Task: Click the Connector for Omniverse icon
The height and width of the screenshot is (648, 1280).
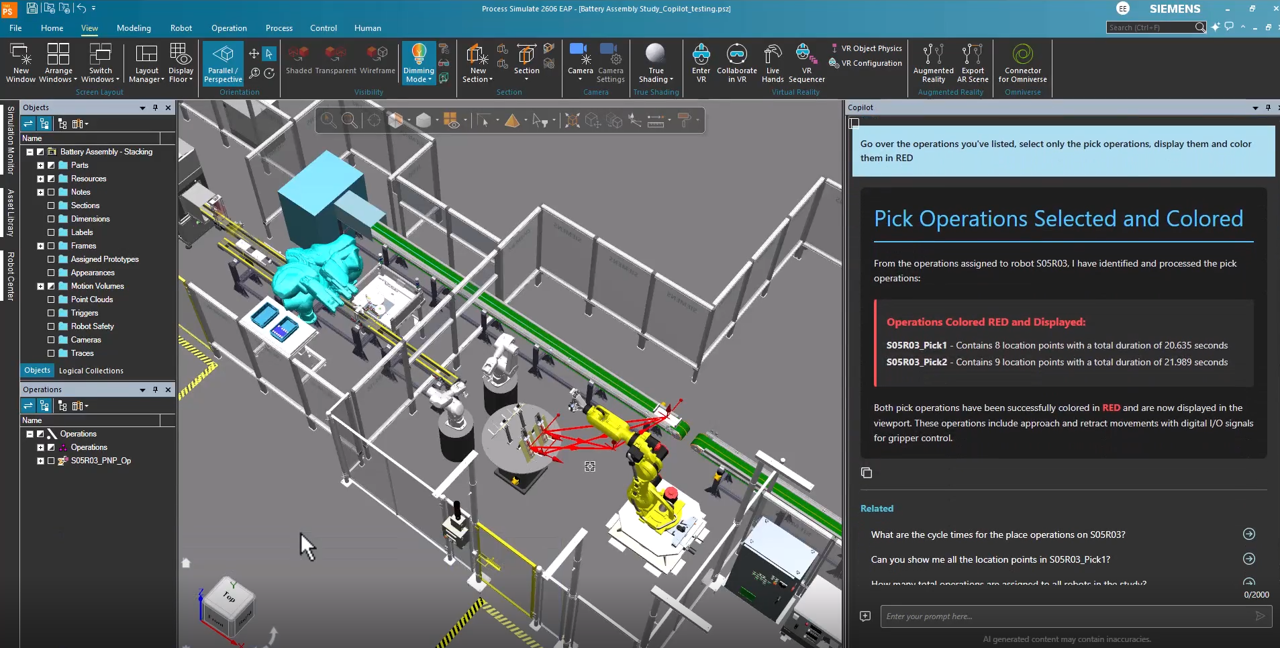Action: [1022, 63]
